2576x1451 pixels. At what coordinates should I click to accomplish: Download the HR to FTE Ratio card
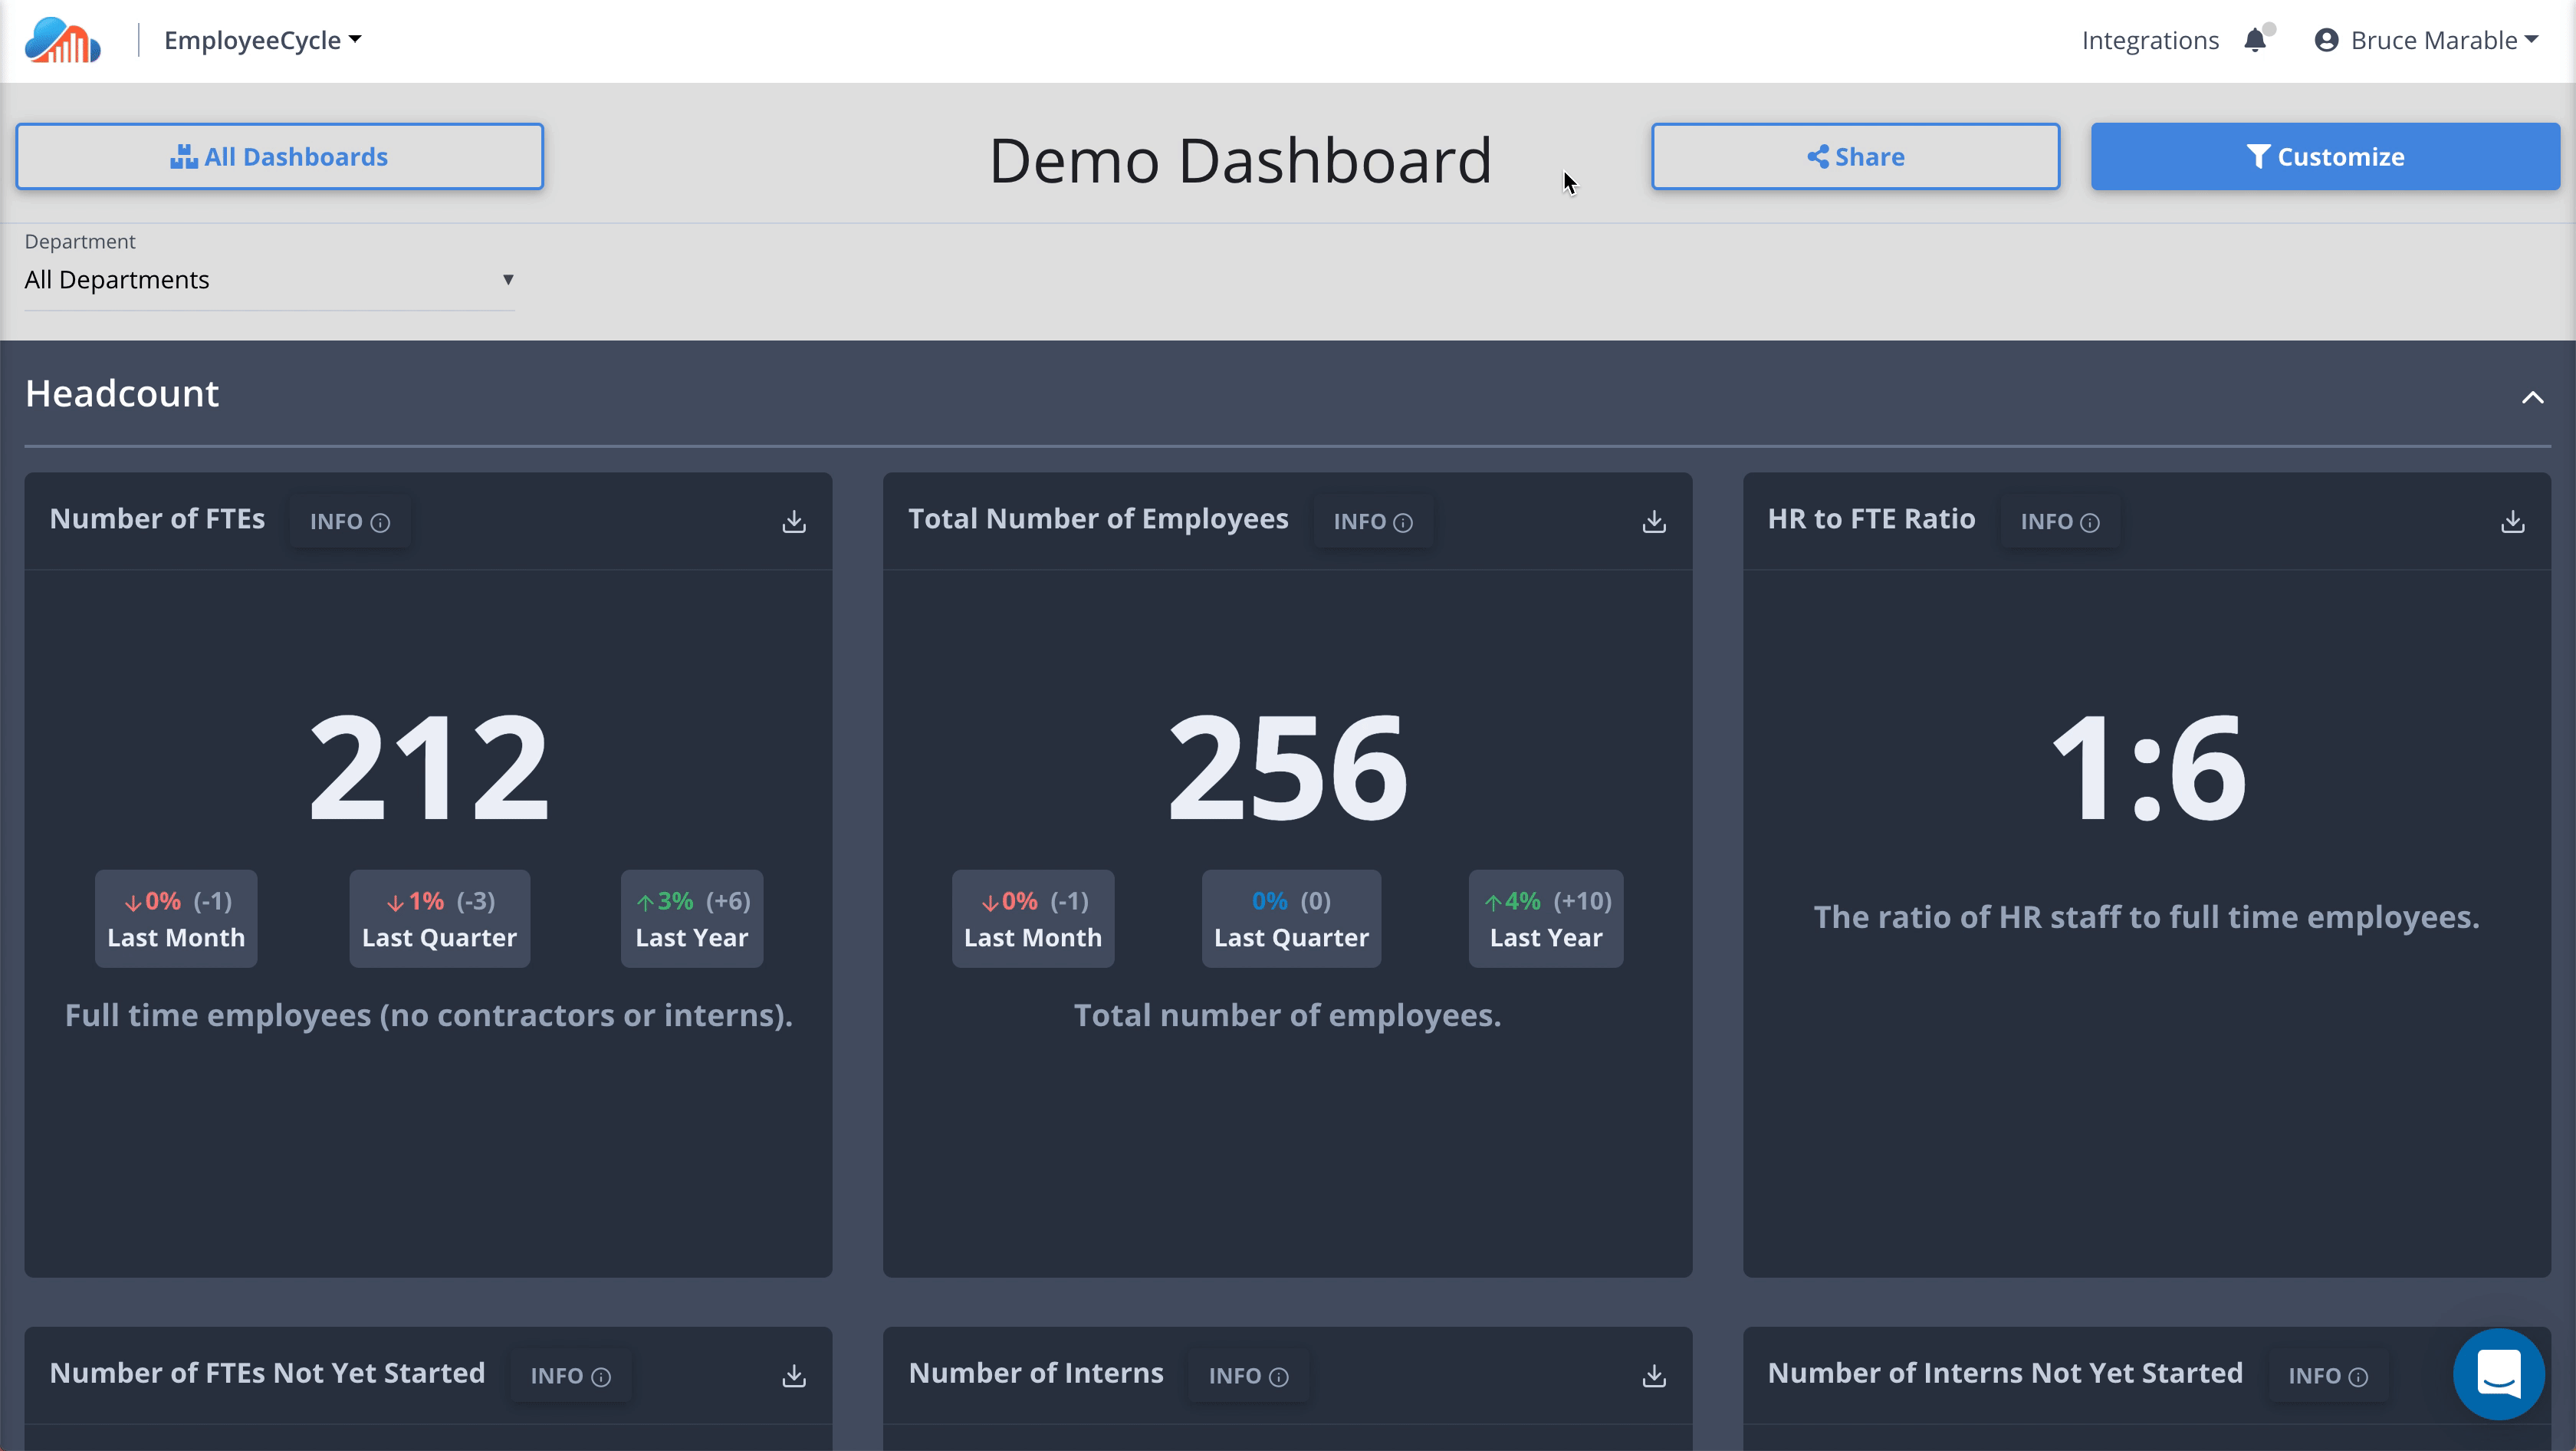pos(2513,521)
